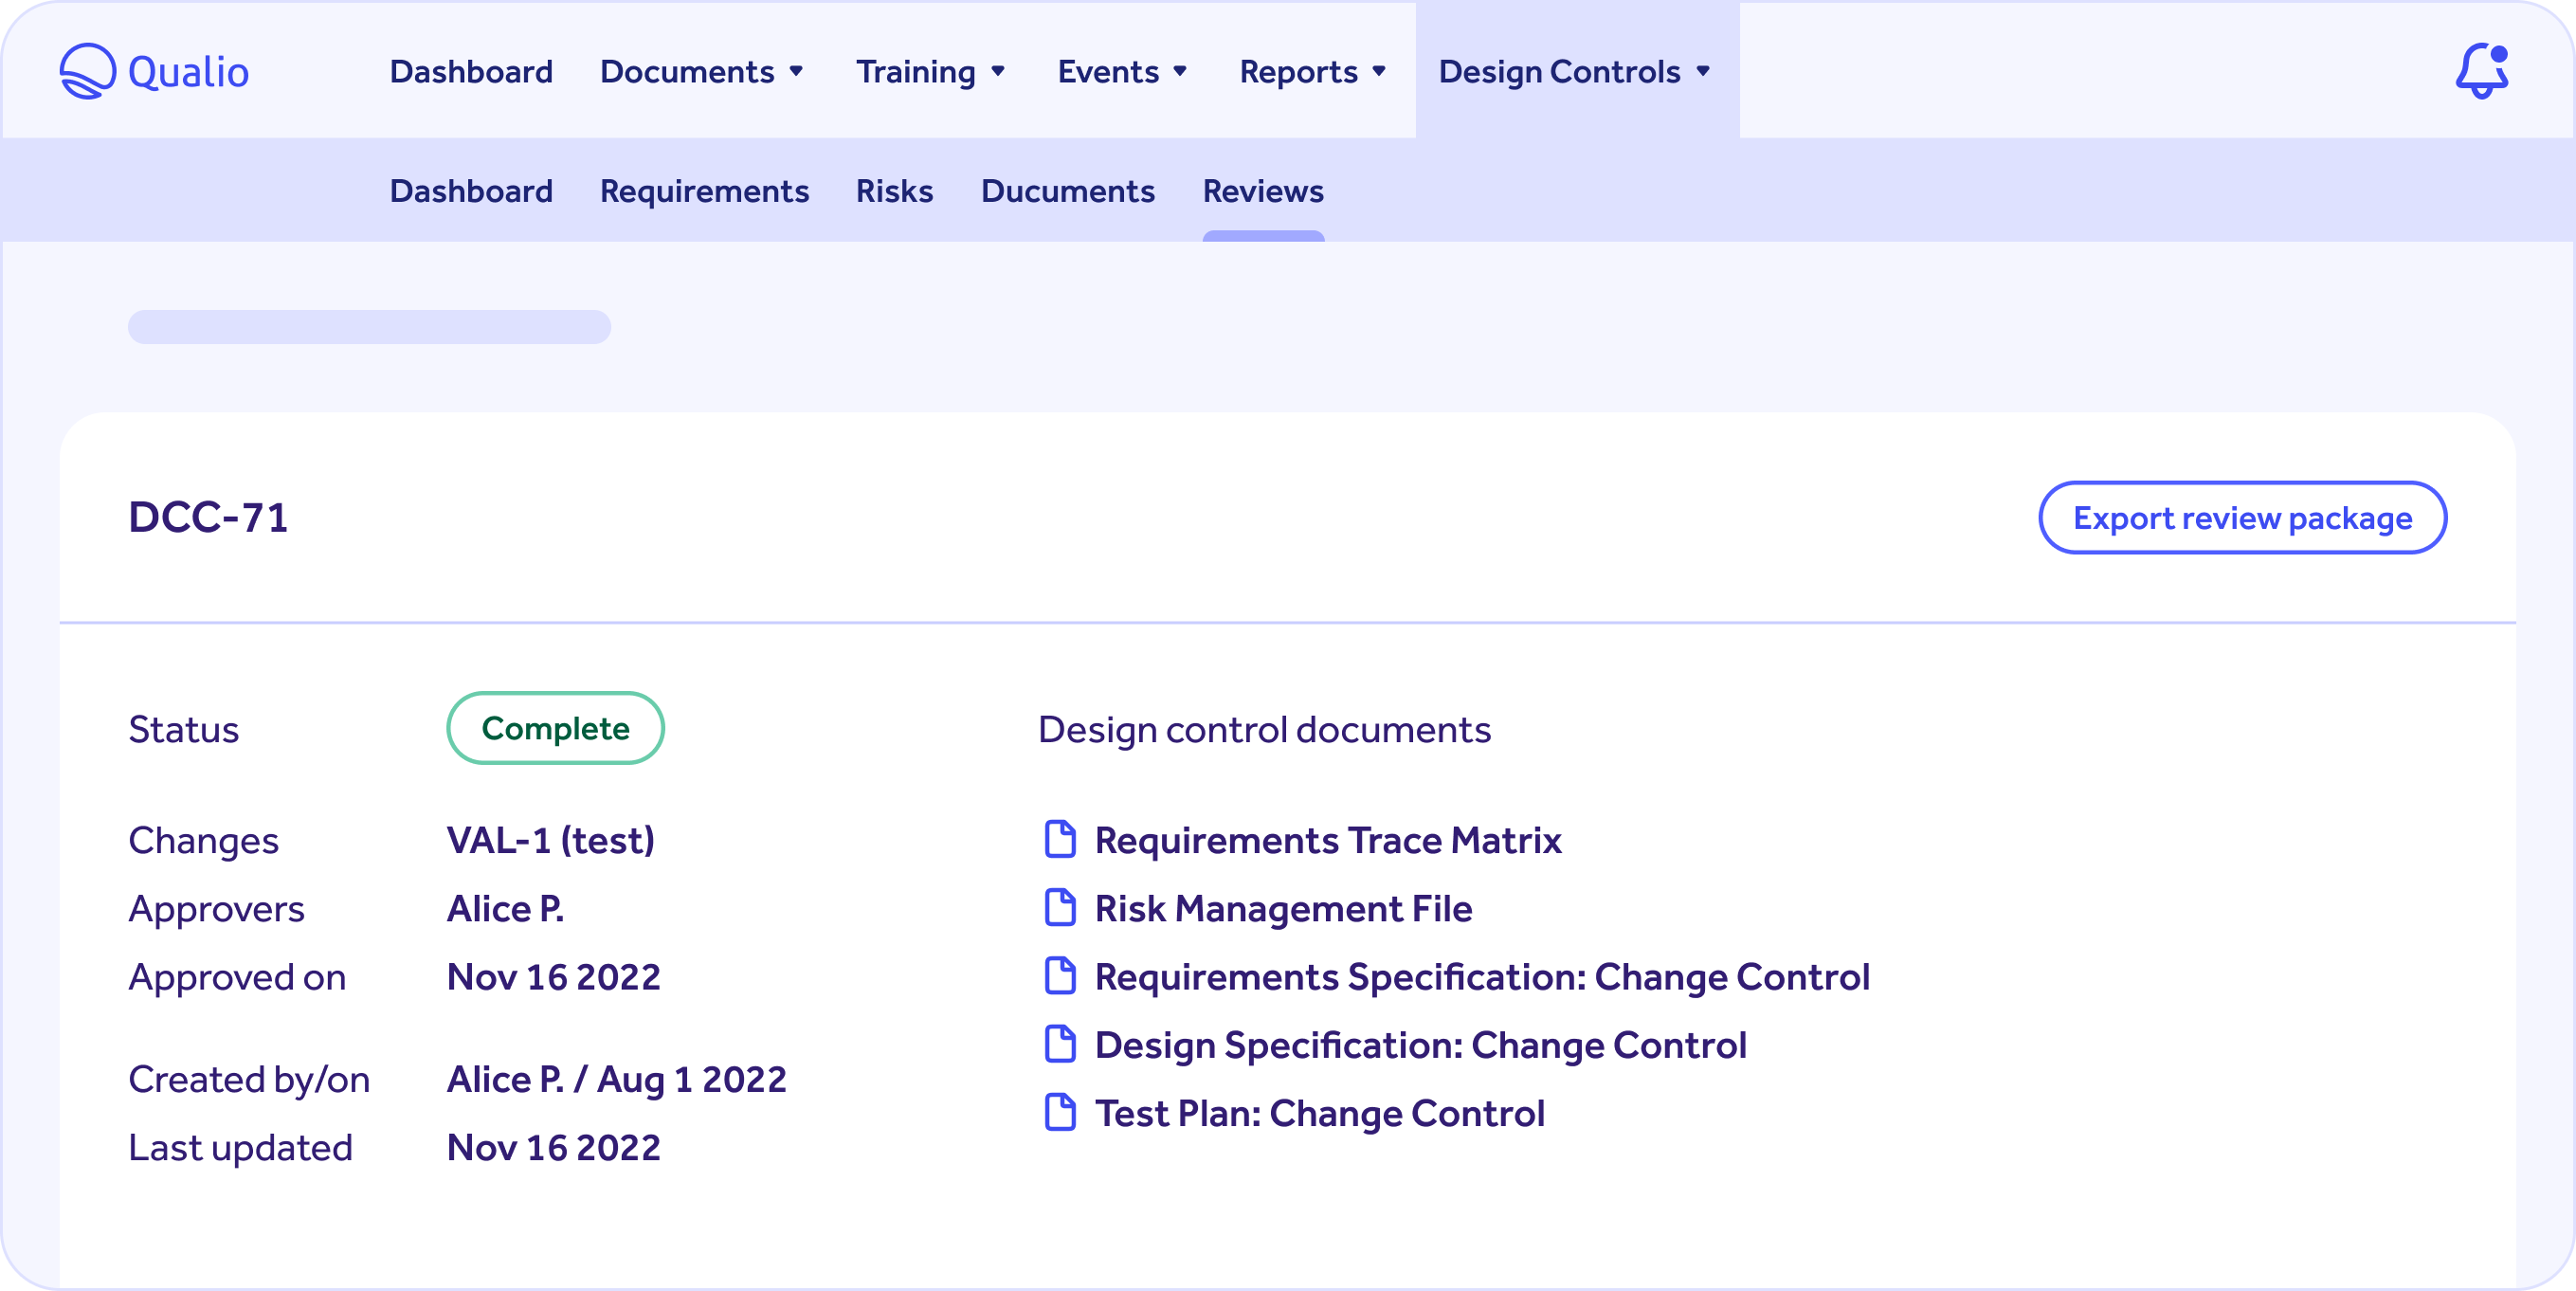
Task: Open the Reports dropdown
Action: [1313, 71]
